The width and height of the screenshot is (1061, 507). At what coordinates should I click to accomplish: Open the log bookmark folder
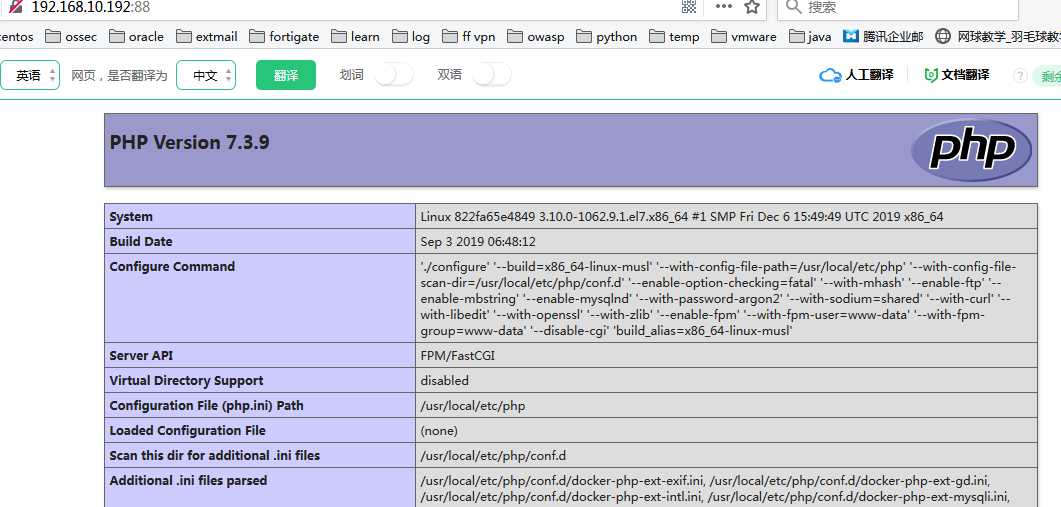tap(411, 37)
